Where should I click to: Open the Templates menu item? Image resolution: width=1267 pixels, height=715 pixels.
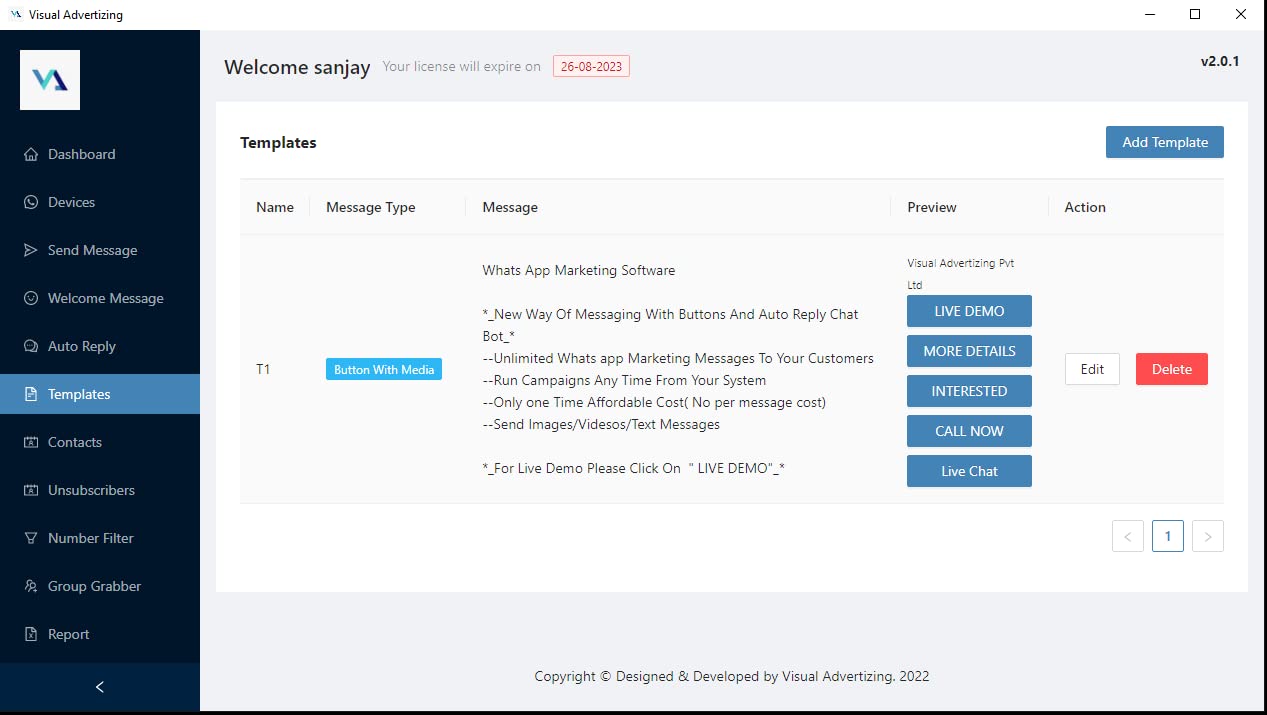79,394
